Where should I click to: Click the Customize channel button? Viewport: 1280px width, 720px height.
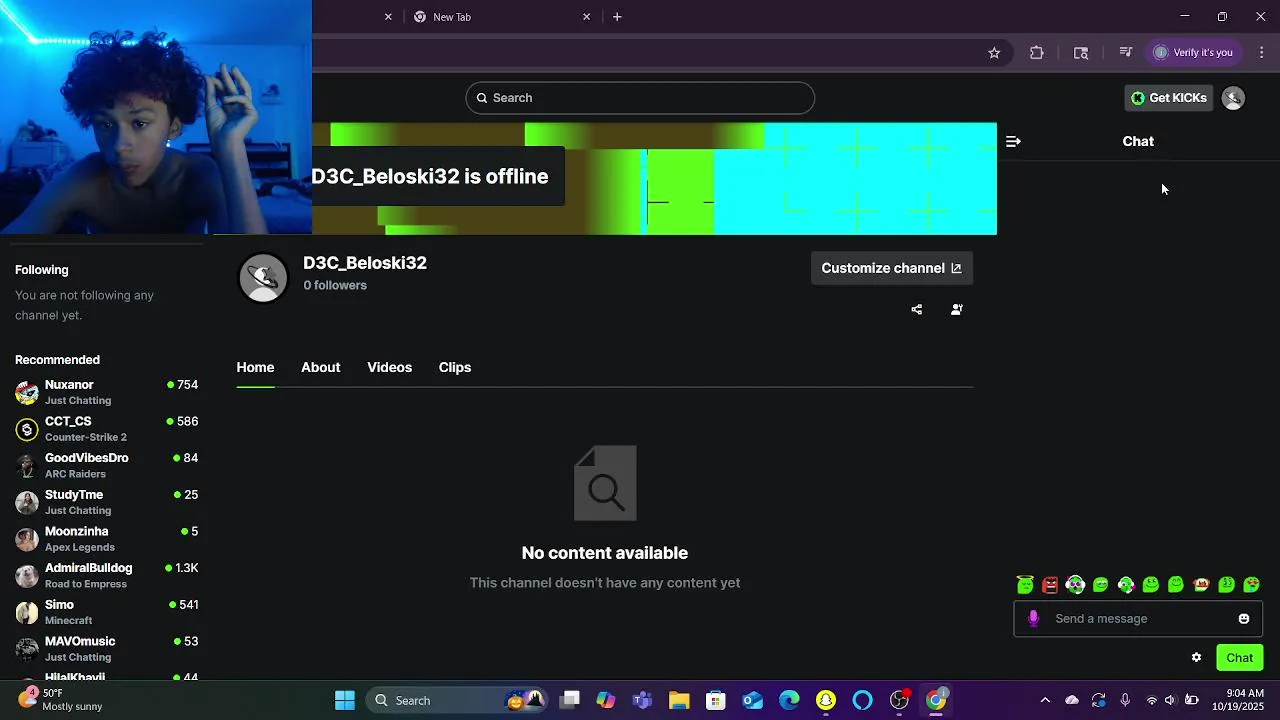click(x=891, y=268)
